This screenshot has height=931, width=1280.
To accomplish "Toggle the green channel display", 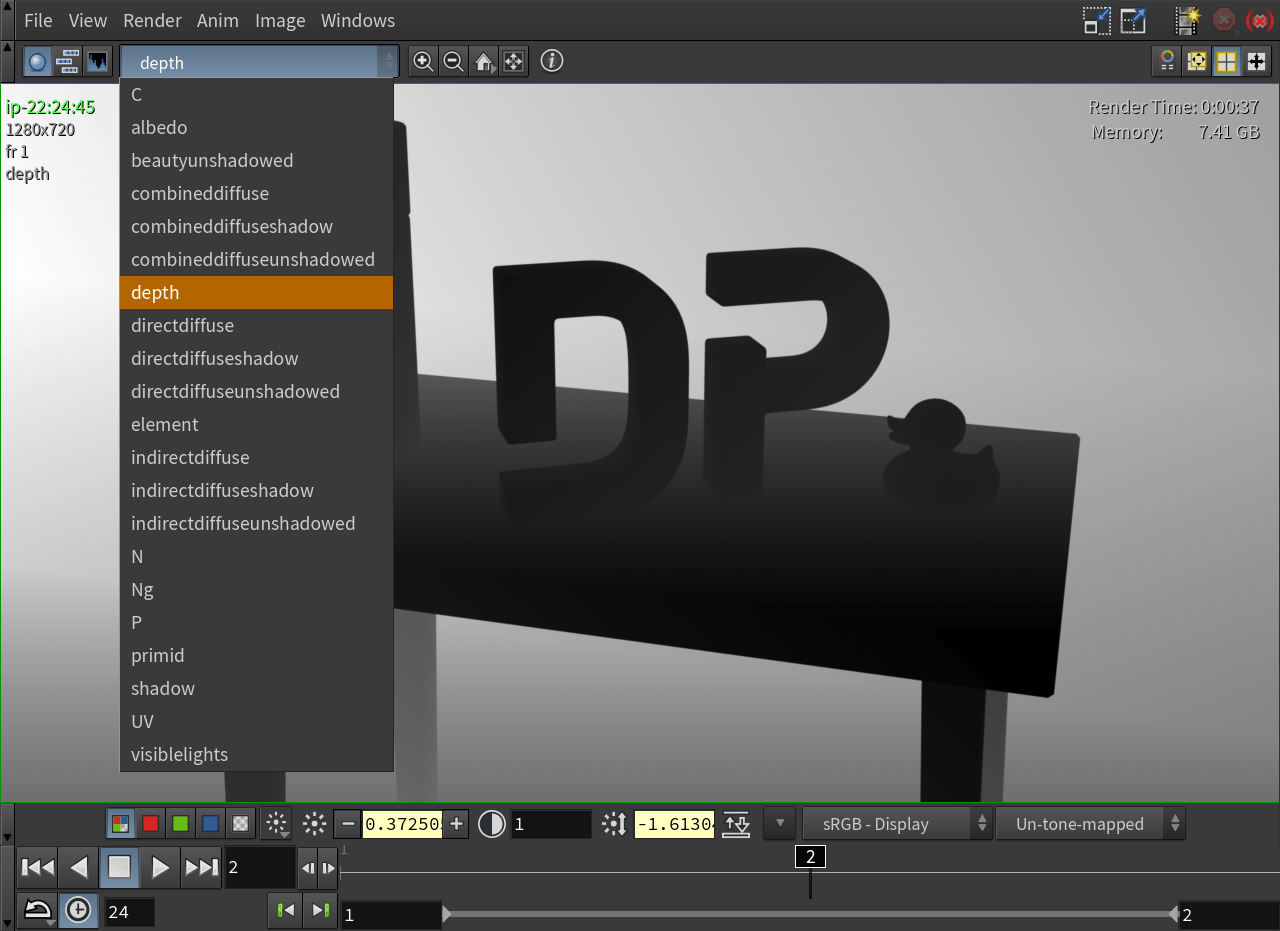I will pos(180,824).
